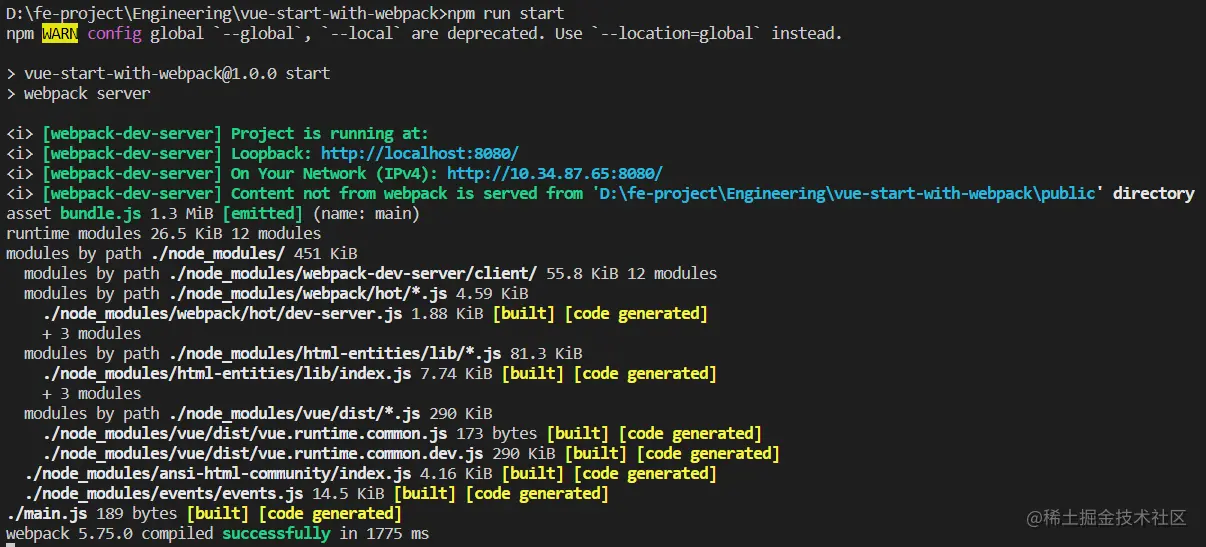Click '+ 3 modules' under html-entities index.js

click(x=91, y=393)
